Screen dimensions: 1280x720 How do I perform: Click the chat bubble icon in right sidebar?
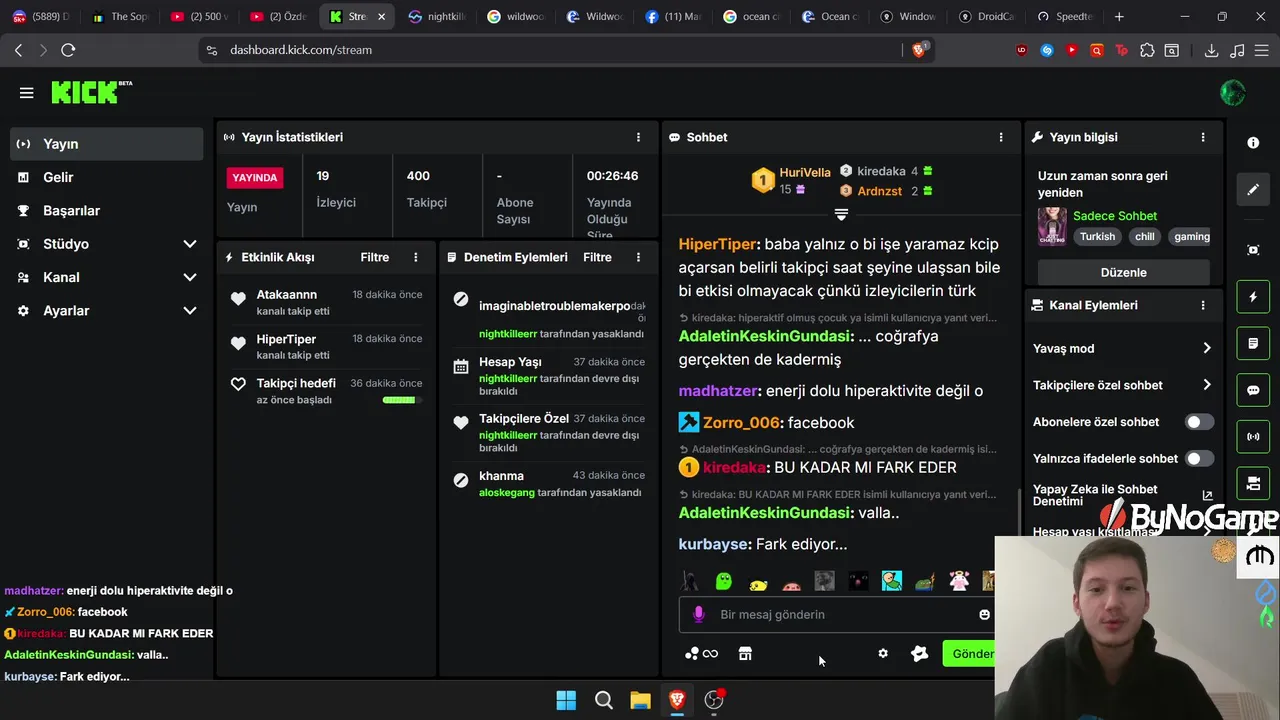pos(1253,391)
